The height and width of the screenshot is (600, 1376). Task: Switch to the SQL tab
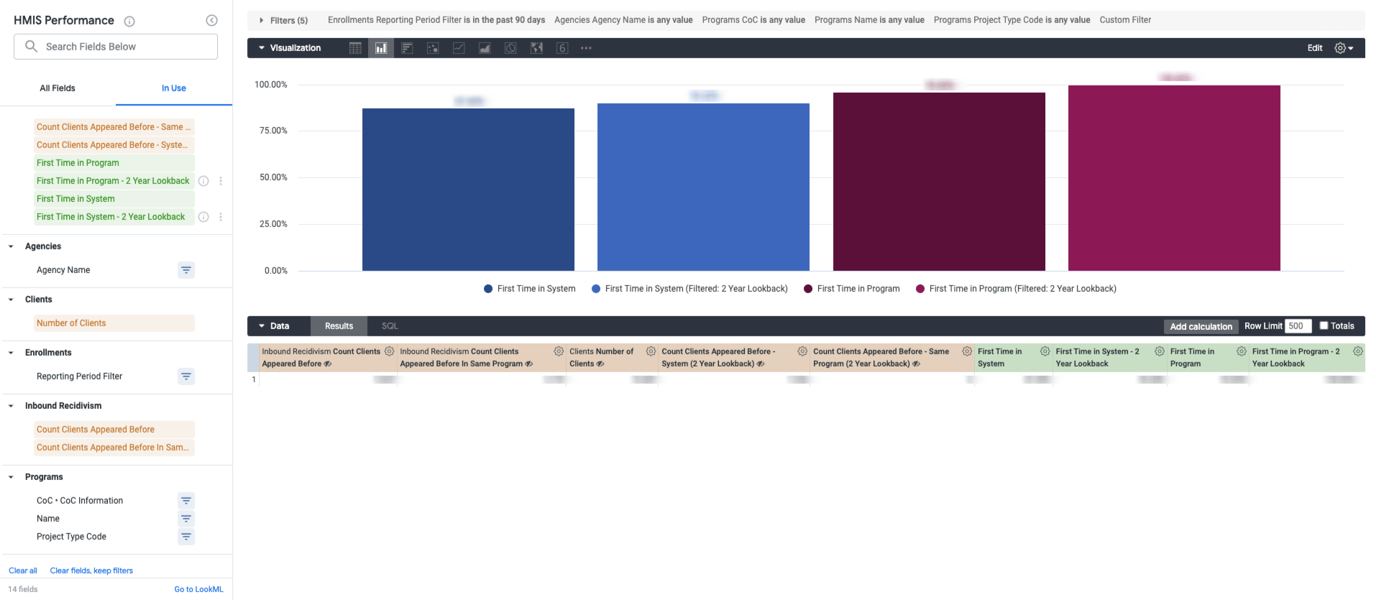pos(389,325)
